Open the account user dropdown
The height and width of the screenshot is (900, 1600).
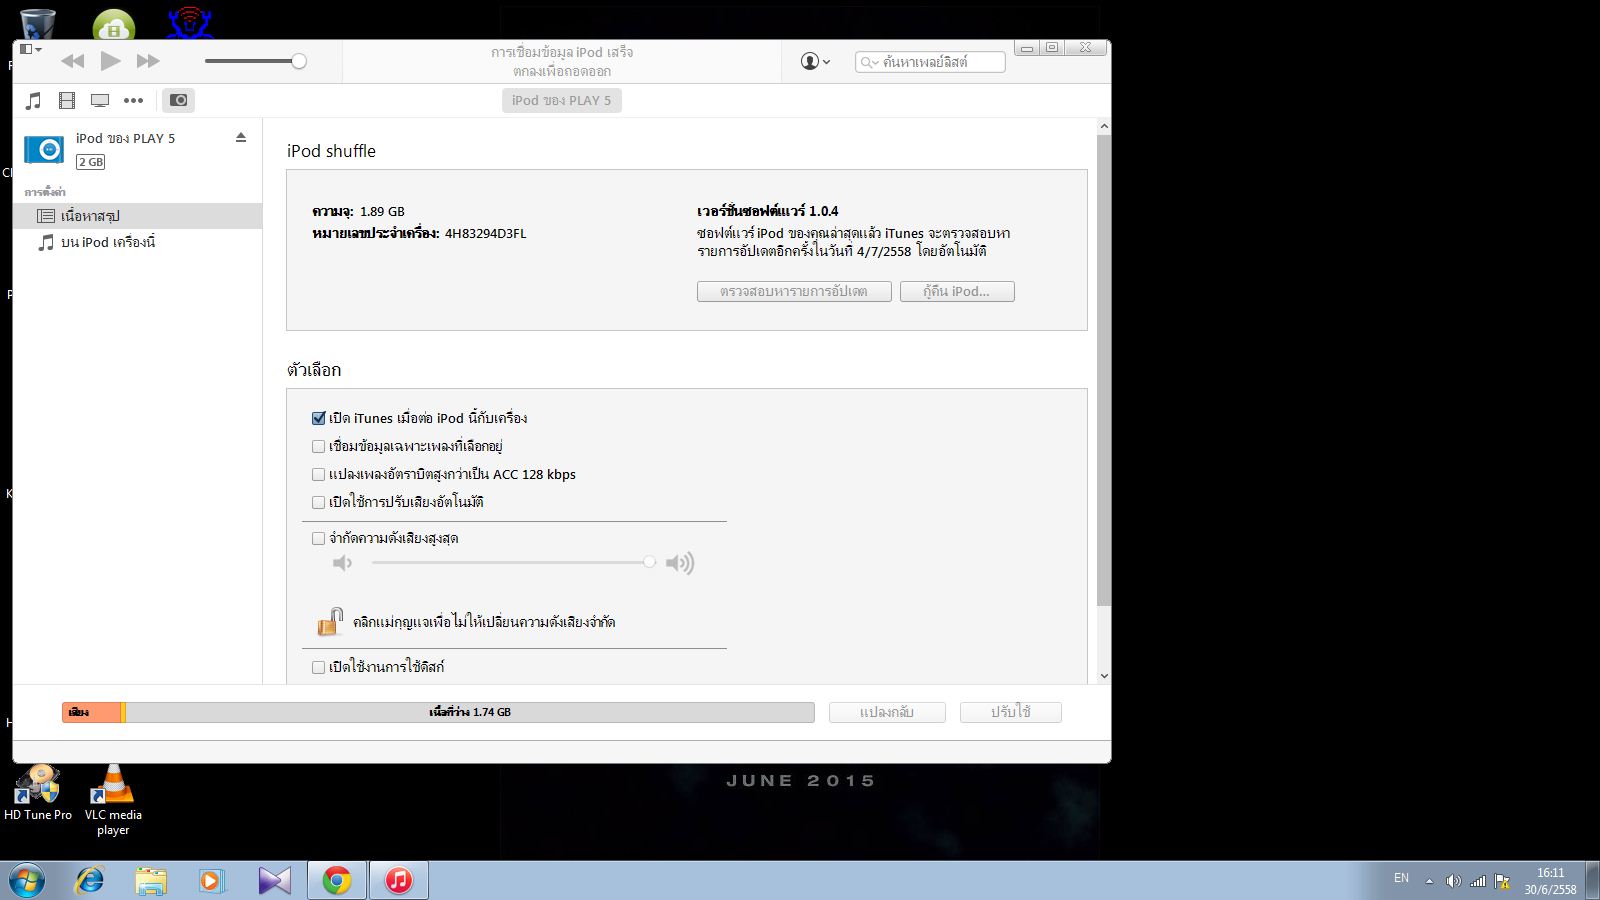815,62
